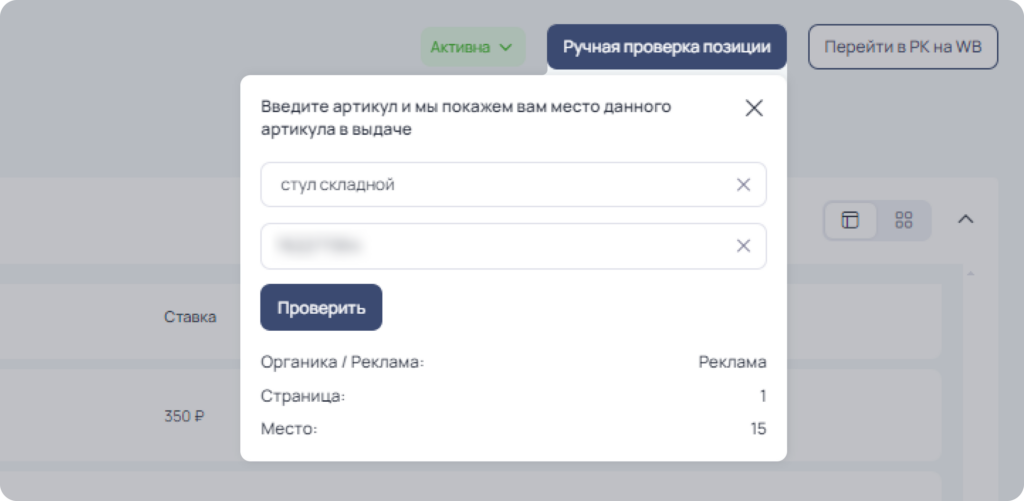The image size is (1024, 501).
Task: Run the check with "Проверить" button
Action: pos(321,308)
